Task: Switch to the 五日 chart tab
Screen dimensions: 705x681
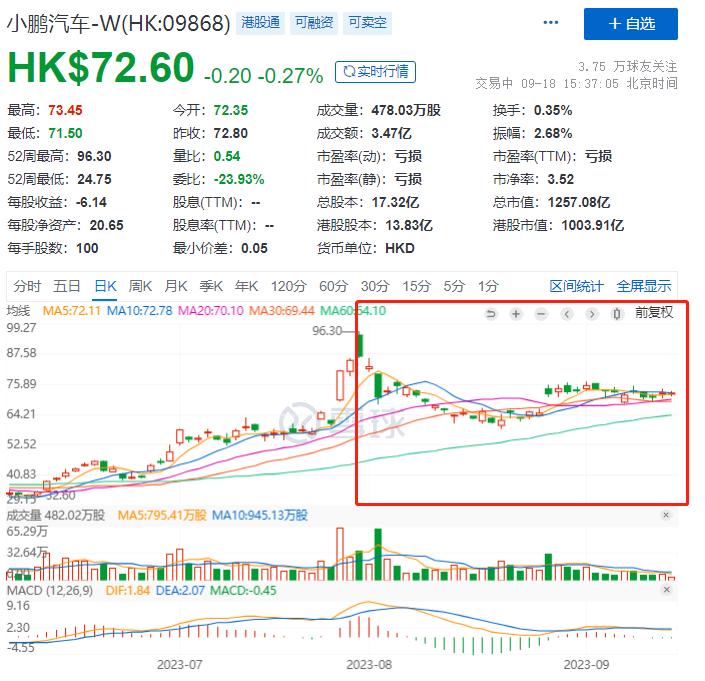Action: (67, 286)
